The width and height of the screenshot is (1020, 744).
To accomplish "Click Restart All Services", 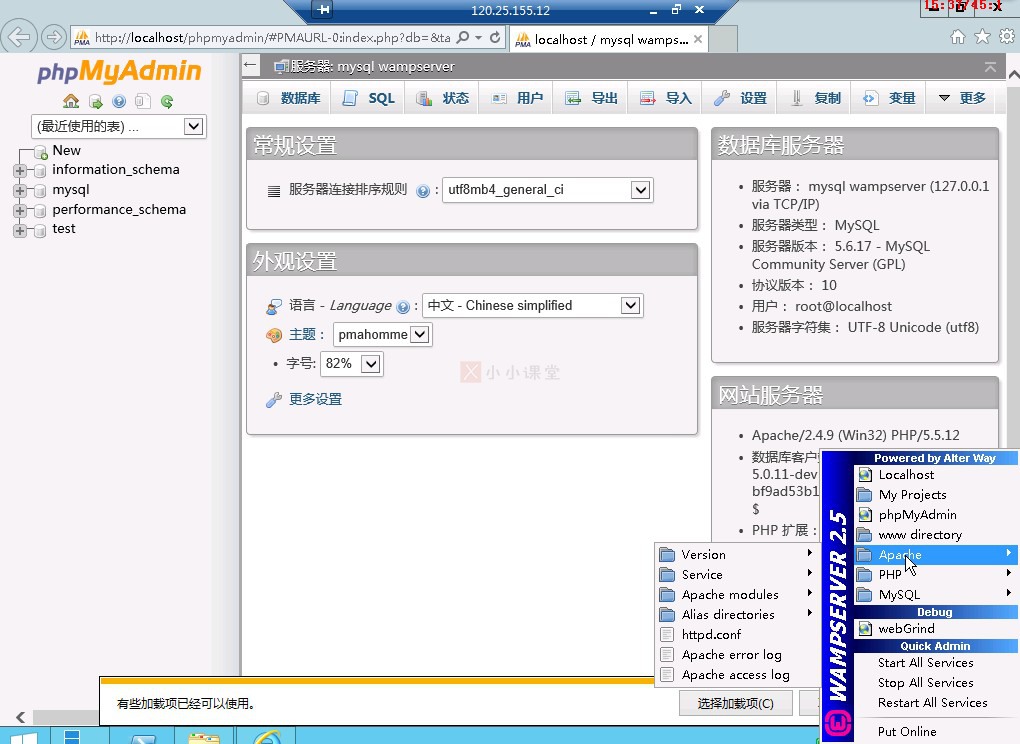I will pyautogui.click(x=935, y=703).
